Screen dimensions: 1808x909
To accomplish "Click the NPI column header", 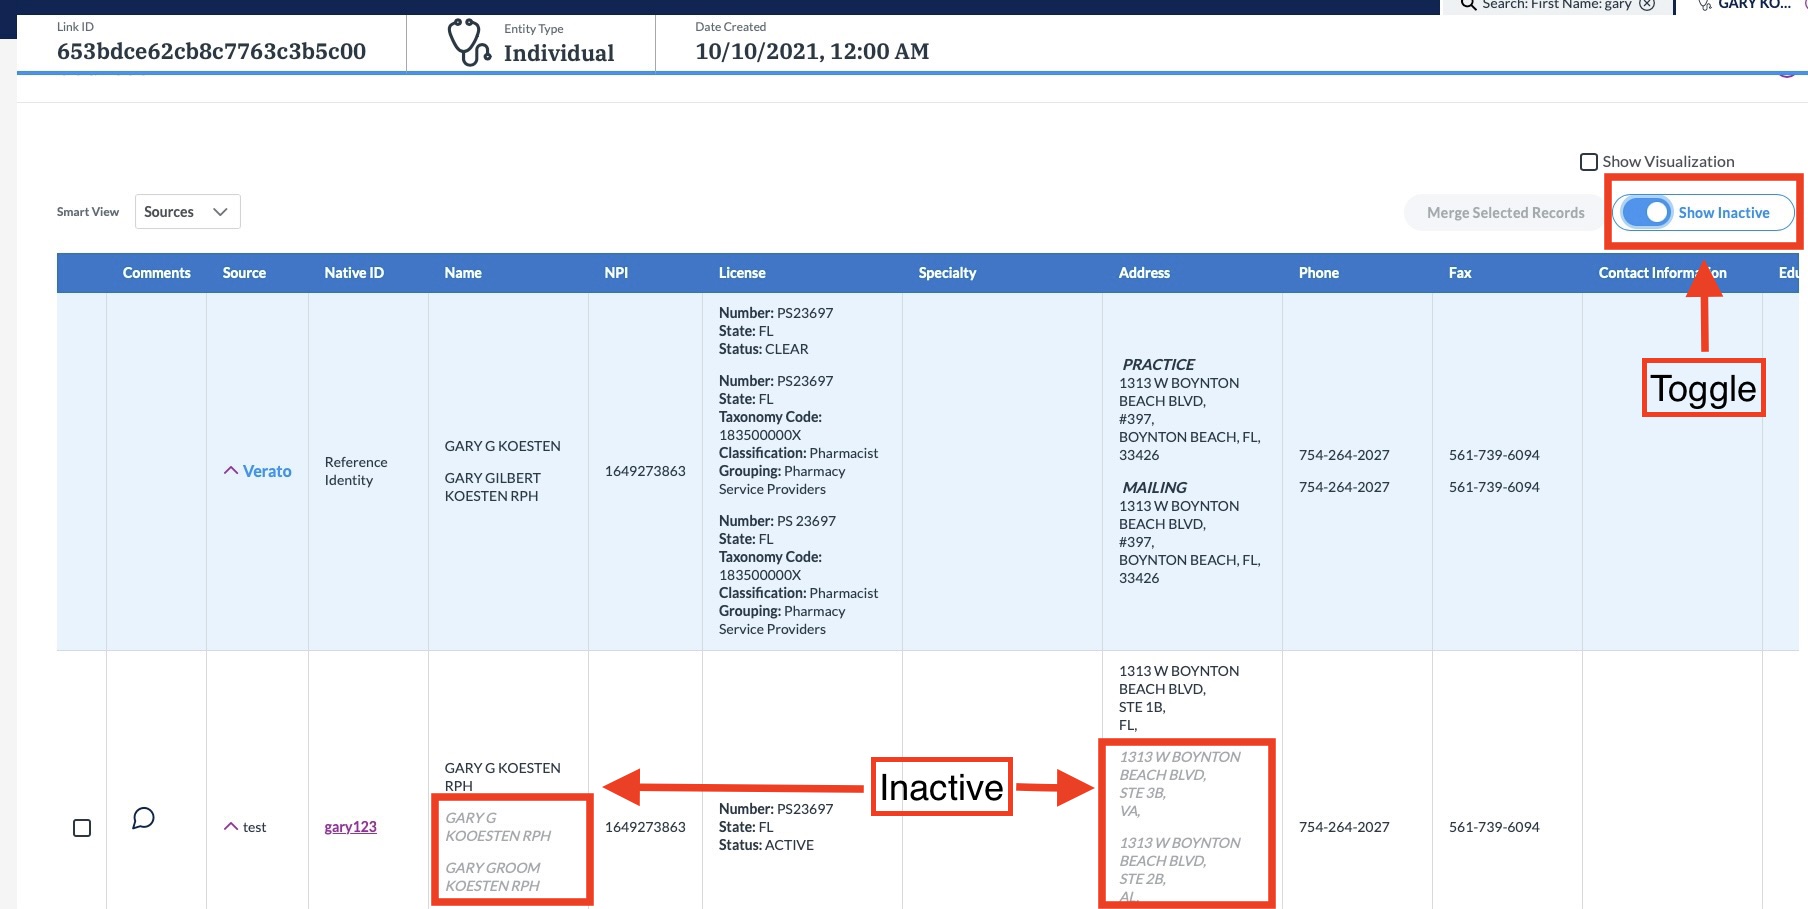I will (616, 273).
